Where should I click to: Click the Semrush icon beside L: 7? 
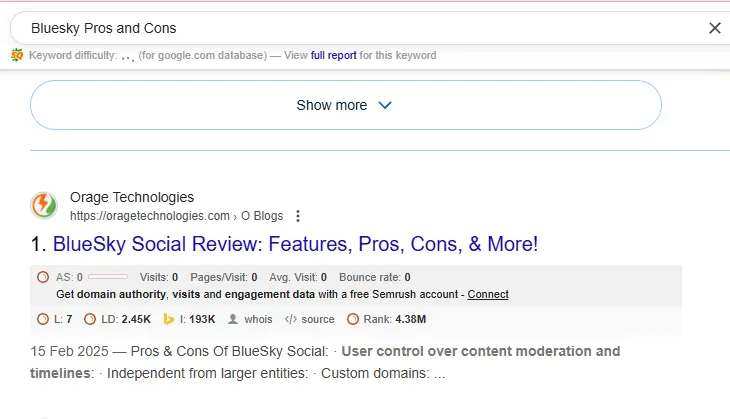click(43, 319)
